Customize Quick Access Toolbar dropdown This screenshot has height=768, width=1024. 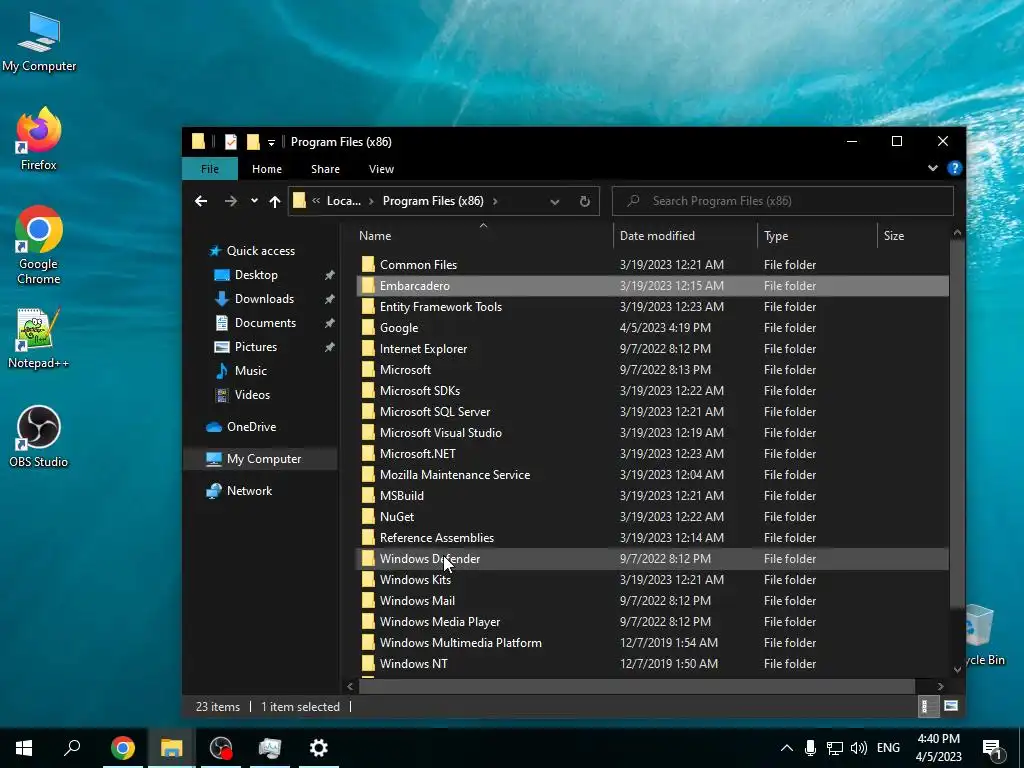point(271,142)
